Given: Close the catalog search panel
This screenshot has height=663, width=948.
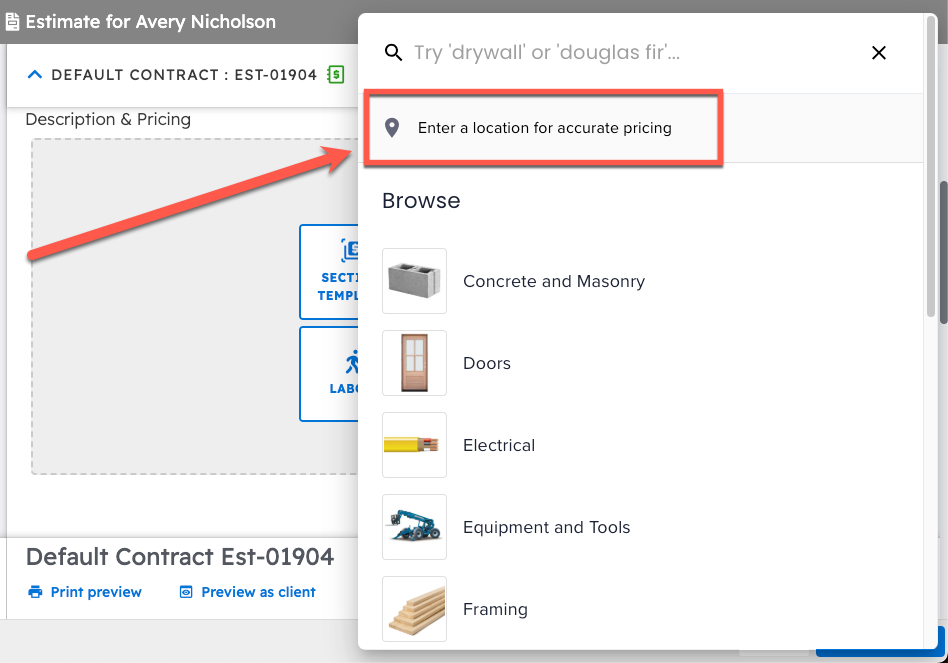Looking at the screenshot, I should [x=879, y=53].
